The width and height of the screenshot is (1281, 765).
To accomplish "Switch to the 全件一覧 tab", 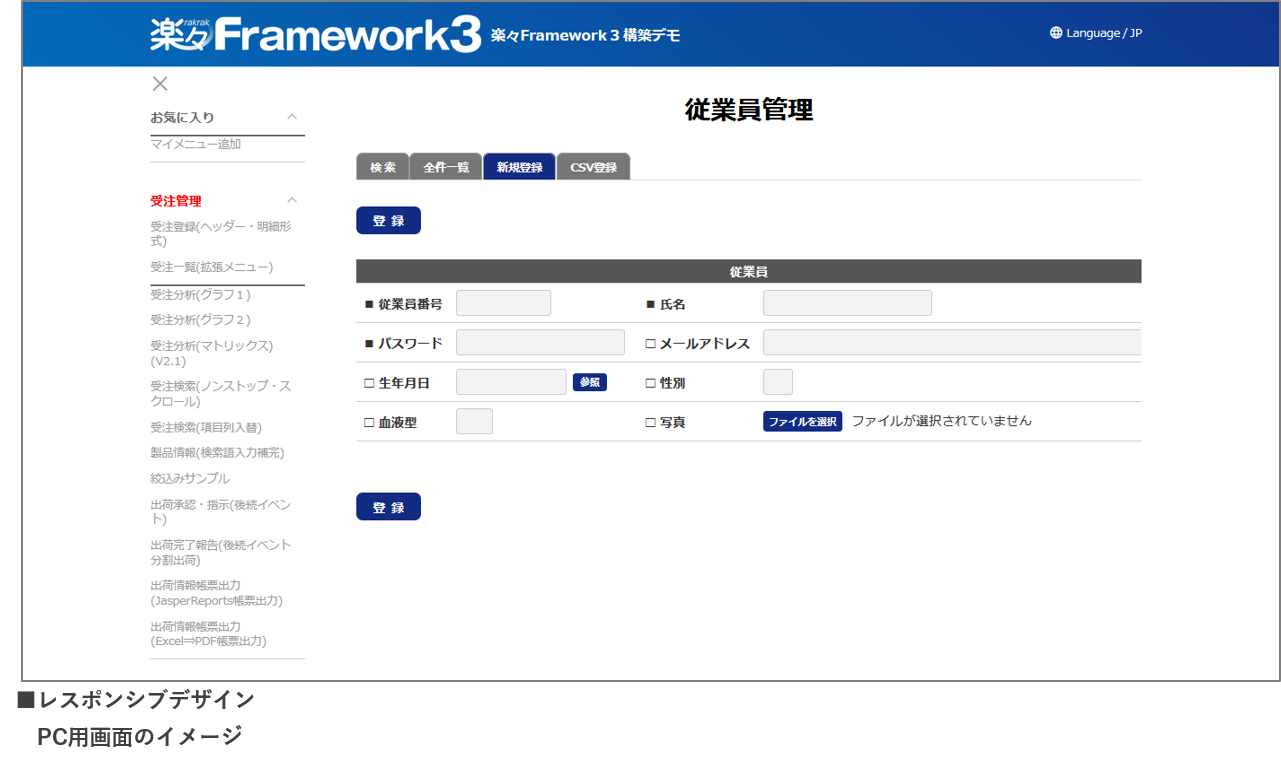I will point(446,167).
